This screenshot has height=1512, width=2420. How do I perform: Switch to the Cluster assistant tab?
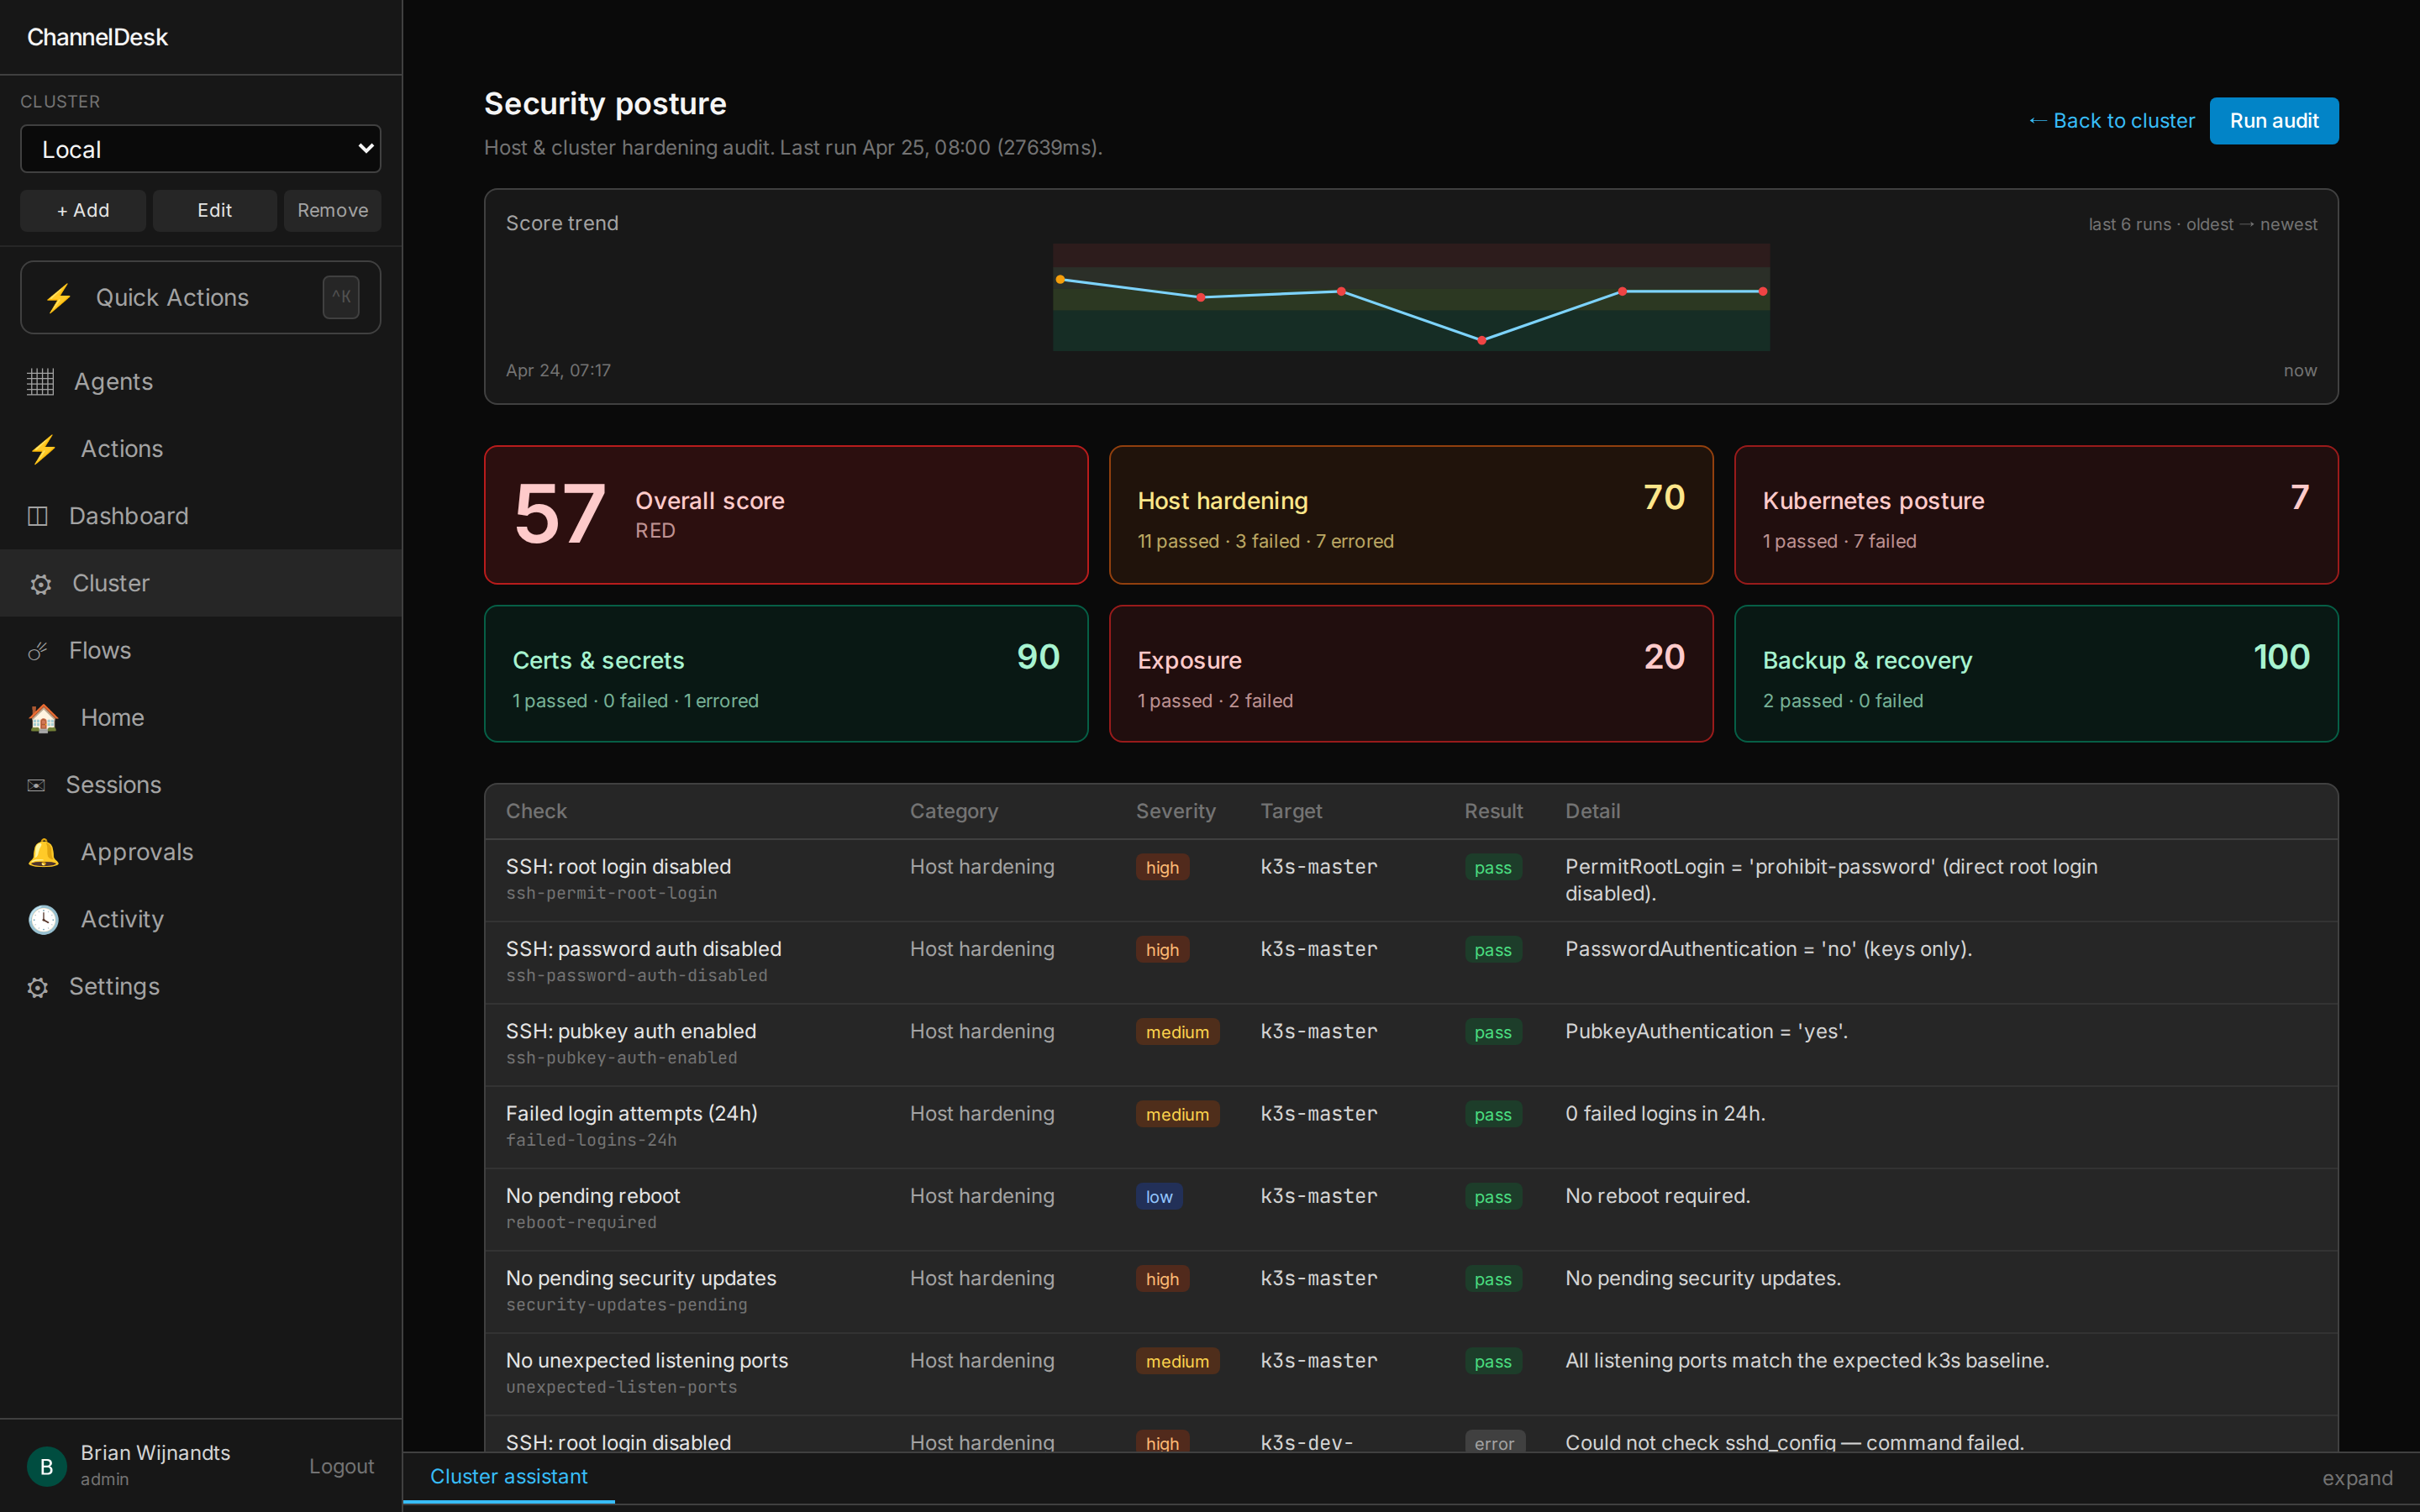coord(509,1477)
